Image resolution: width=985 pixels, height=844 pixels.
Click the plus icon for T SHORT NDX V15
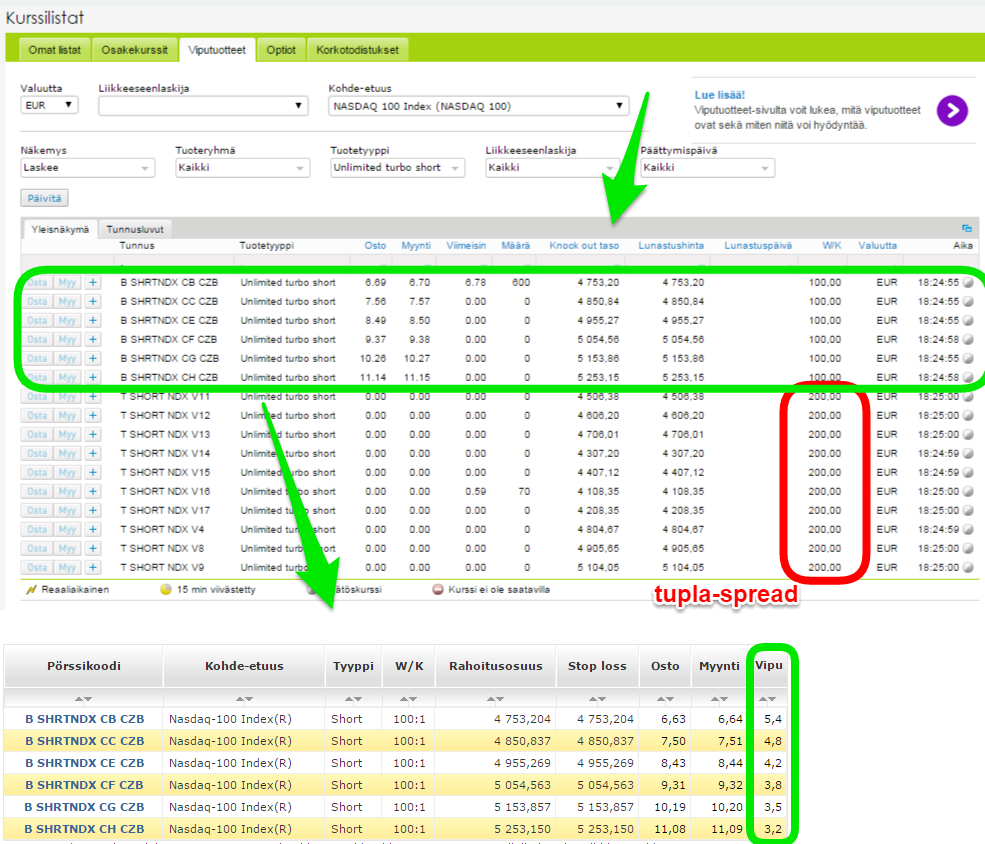click(93, 472)
